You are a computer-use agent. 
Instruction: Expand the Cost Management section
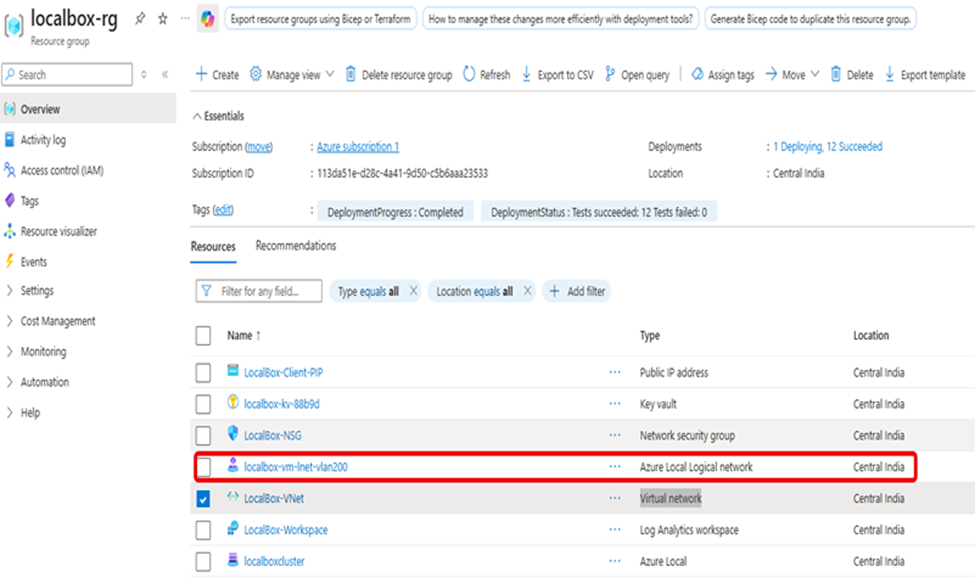pos(9,321)
